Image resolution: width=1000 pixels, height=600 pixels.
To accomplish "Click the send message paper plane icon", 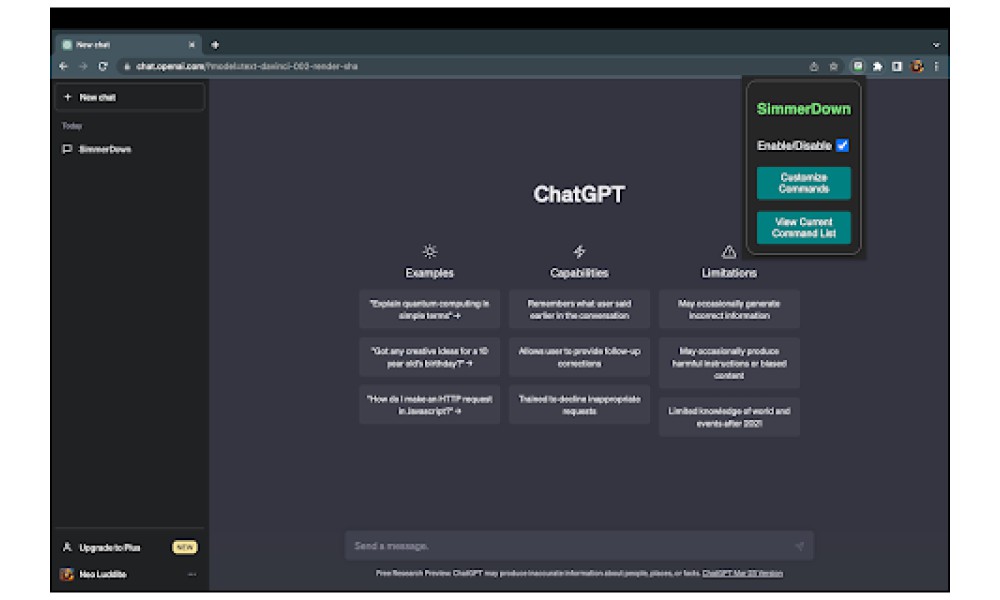I will tap(799, 546).
